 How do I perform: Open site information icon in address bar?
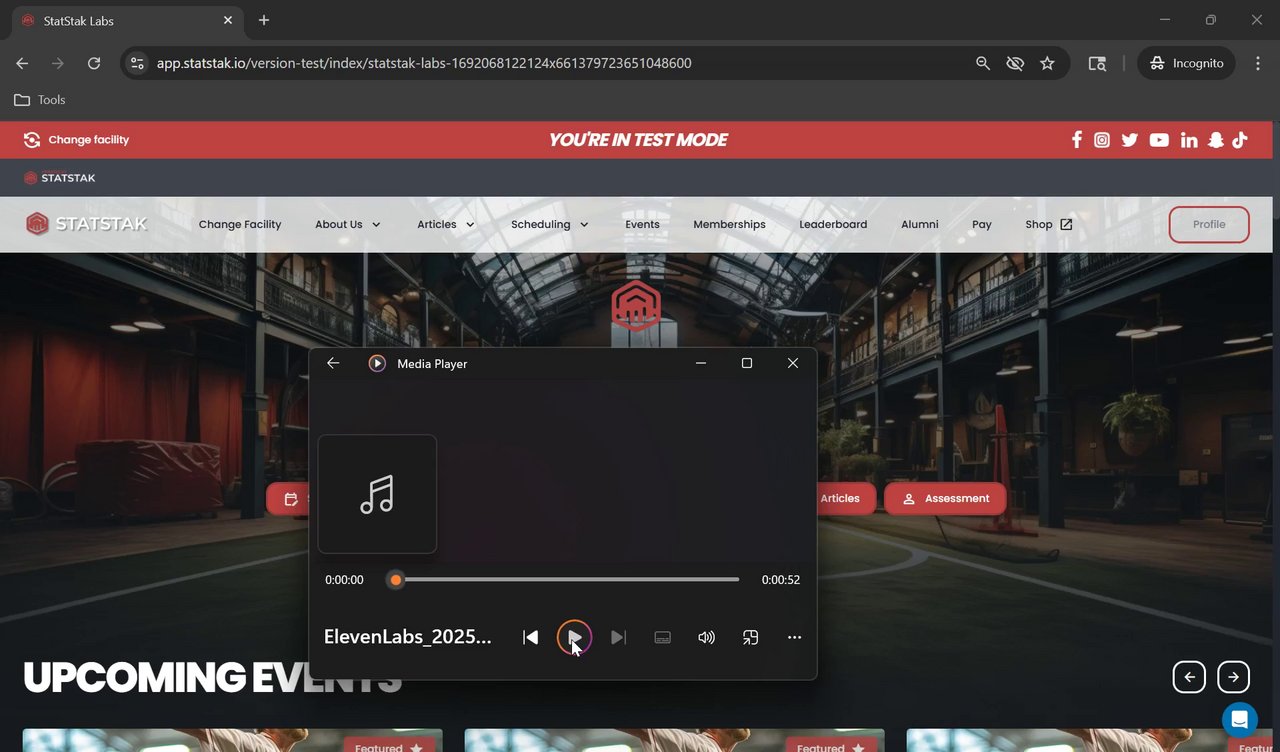(x=137, y=63)
